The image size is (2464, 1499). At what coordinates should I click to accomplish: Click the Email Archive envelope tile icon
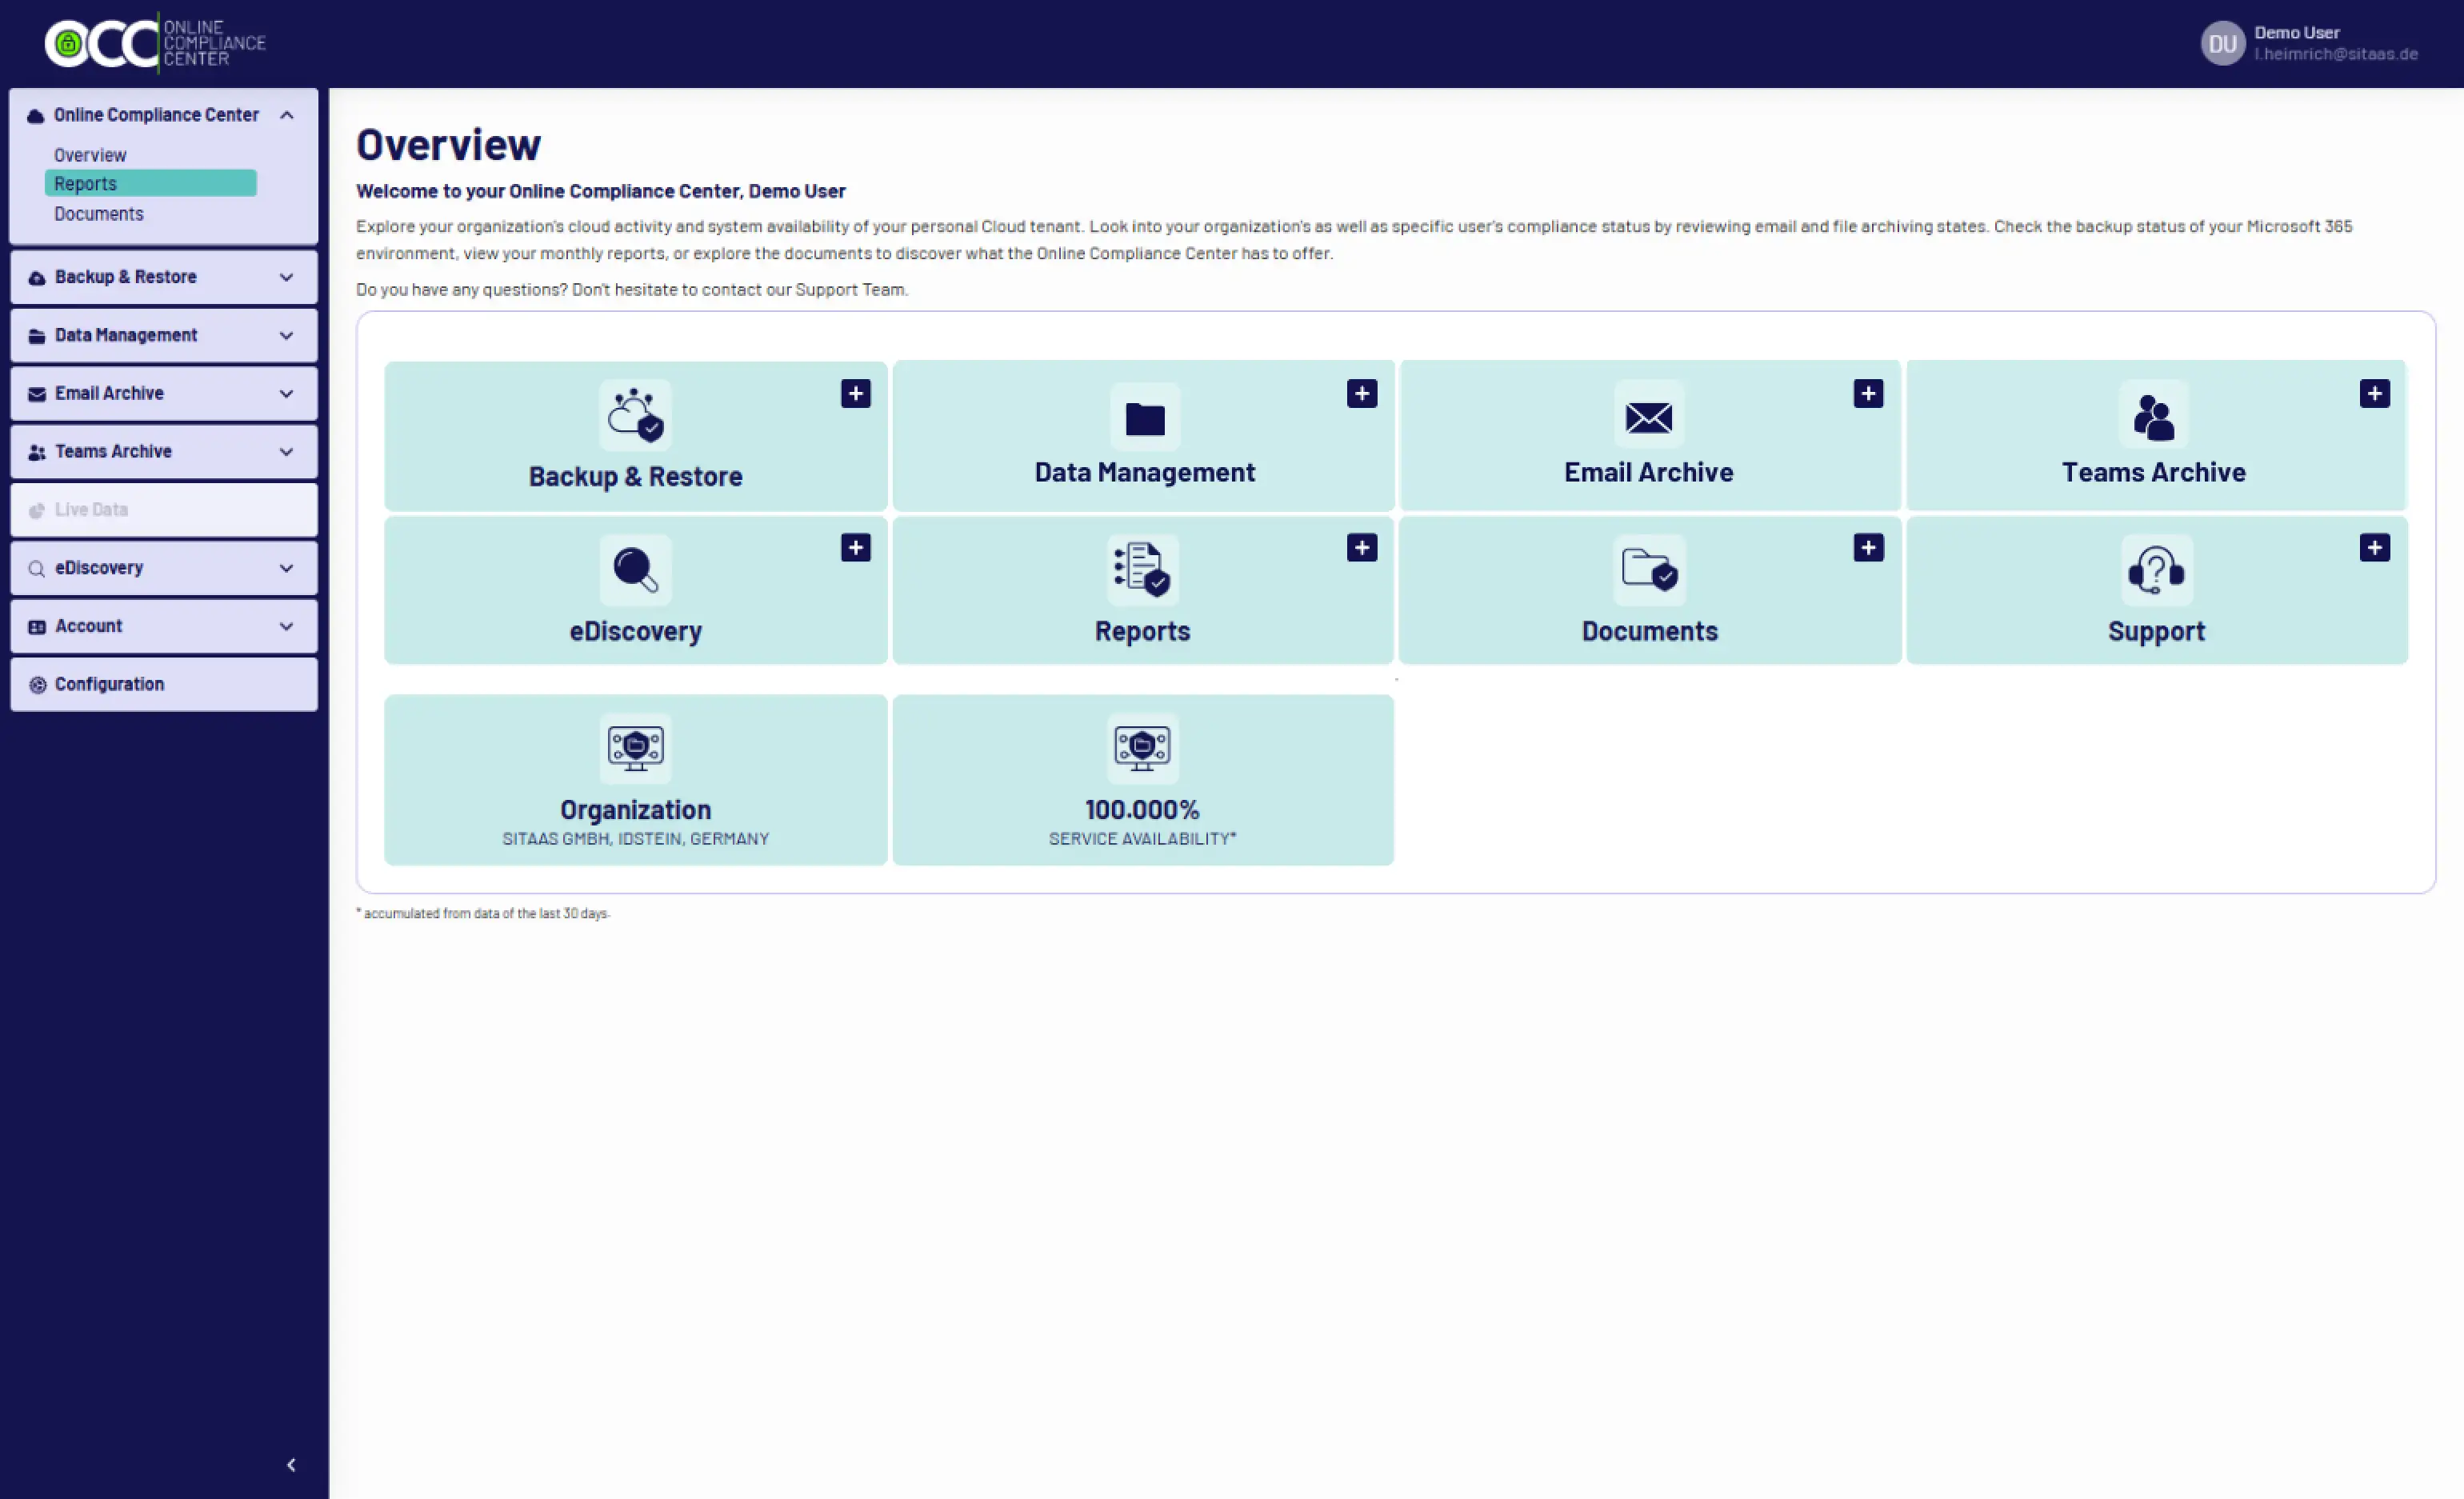[1648, 415]
